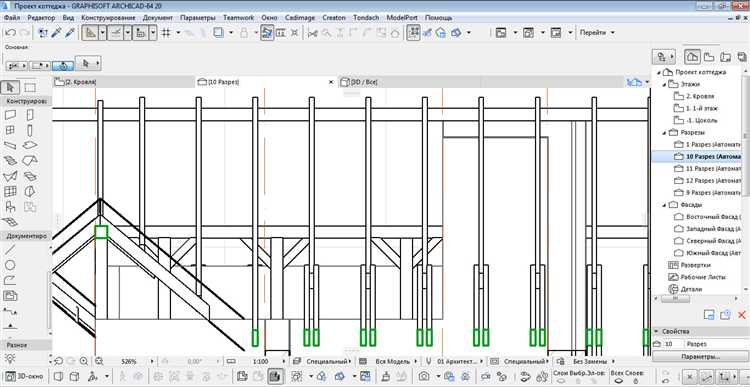
Task: Choose the Beam tool in toolbox
Action: tap(10, 145)
